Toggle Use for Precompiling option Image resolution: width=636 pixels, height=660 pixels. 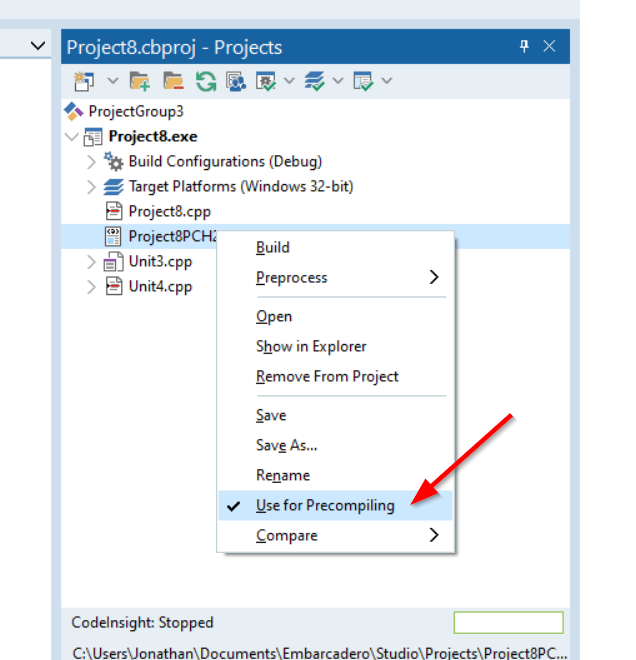[x=325, y=505]
